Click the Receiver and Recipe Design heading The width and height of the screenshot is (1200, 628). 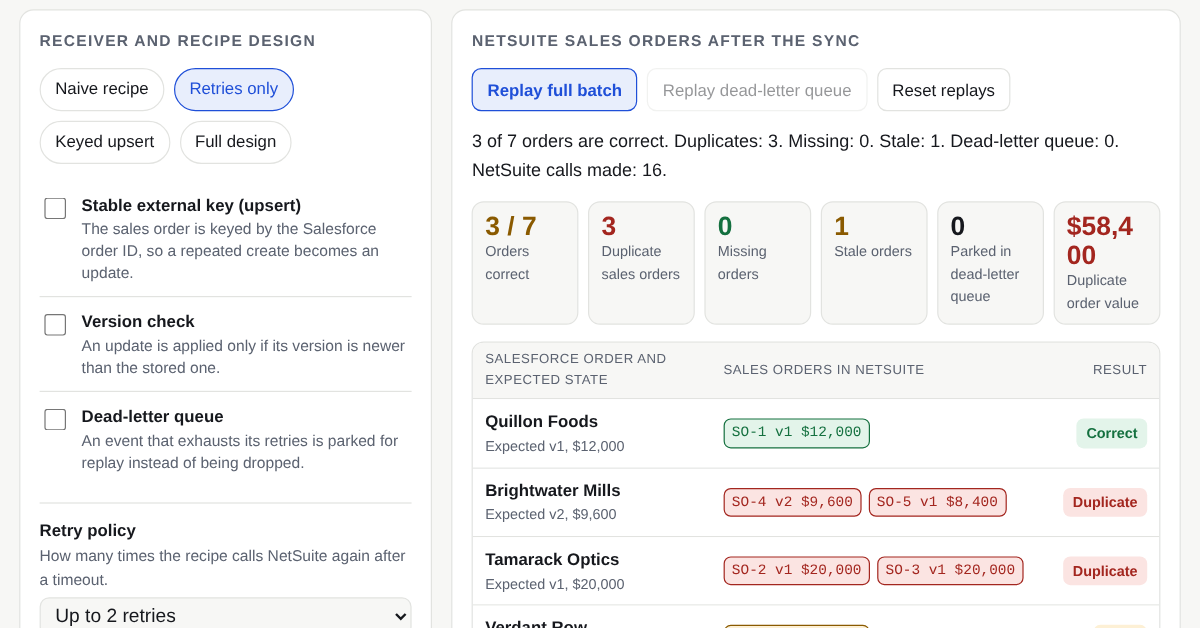178,41
